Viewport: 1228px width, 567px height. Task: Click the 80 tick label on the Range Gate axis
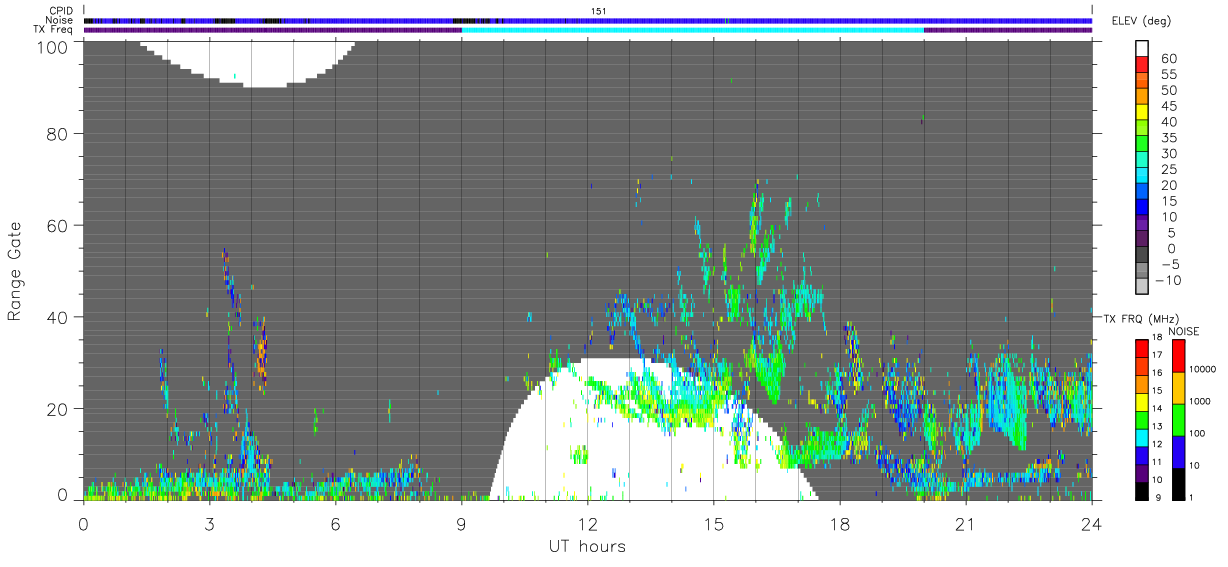pyautogui.click(x=58, y=133)
